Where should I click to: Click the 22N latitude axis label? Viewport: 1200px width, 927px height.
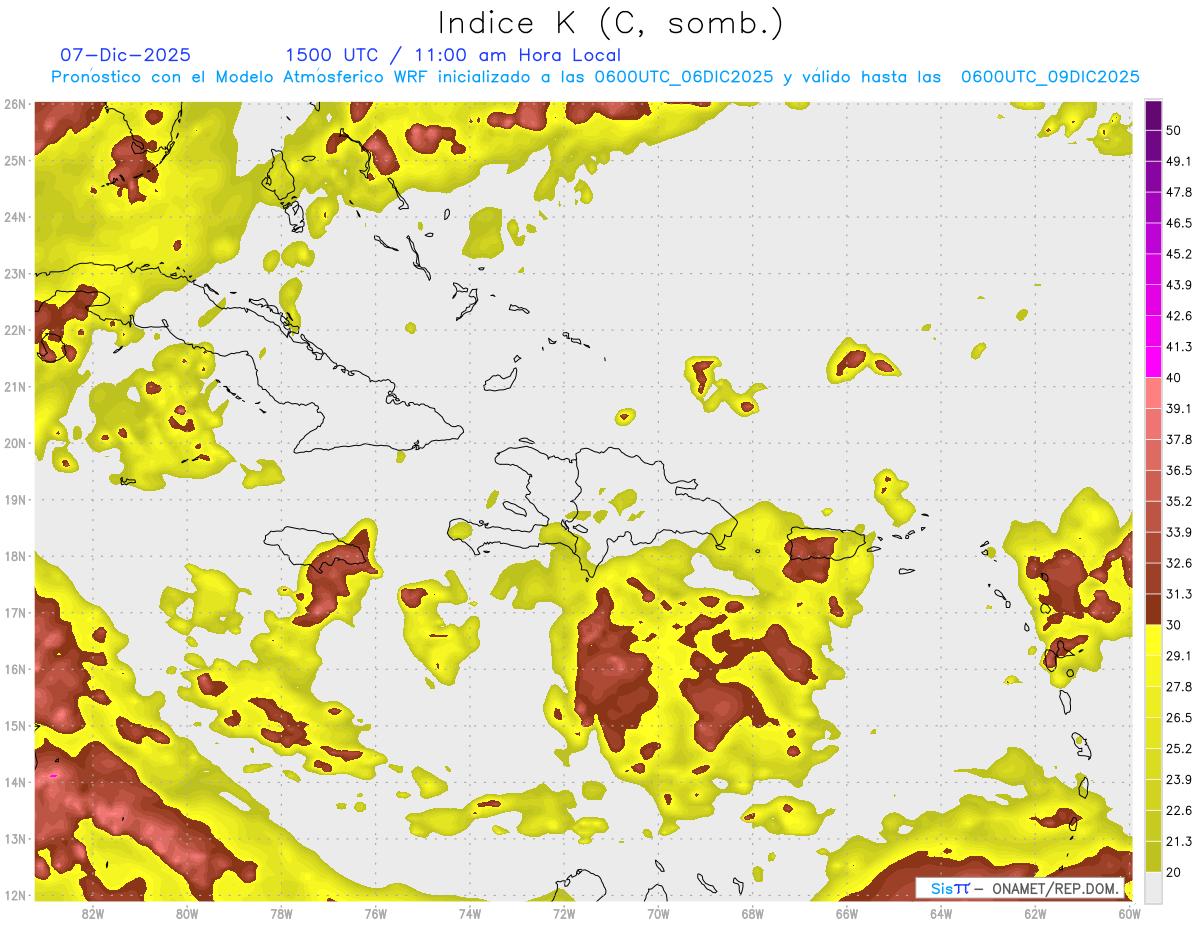pyautogui.click(x=14, y=330)
